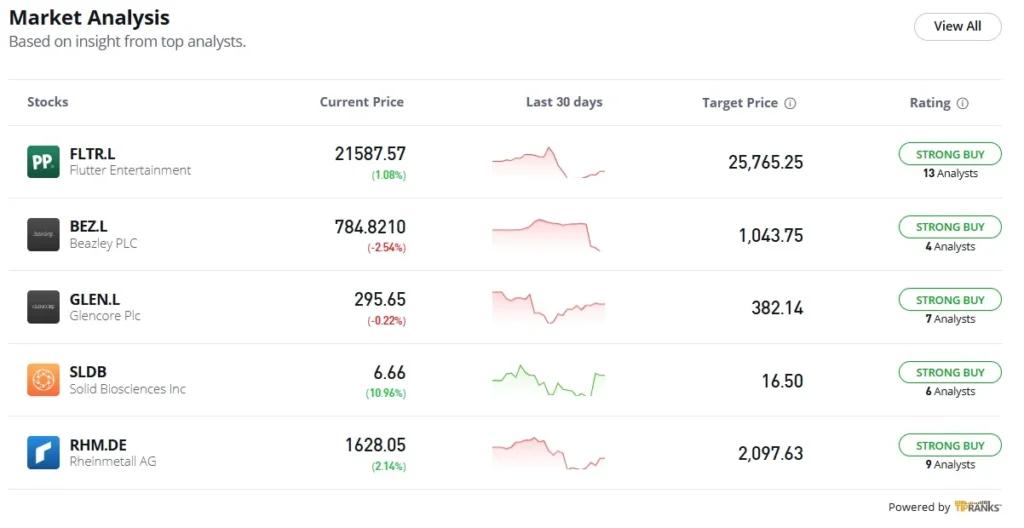Select the GLEN.L ticker symbol
This screenshot has height=528, width=1024.
[95, 299]
